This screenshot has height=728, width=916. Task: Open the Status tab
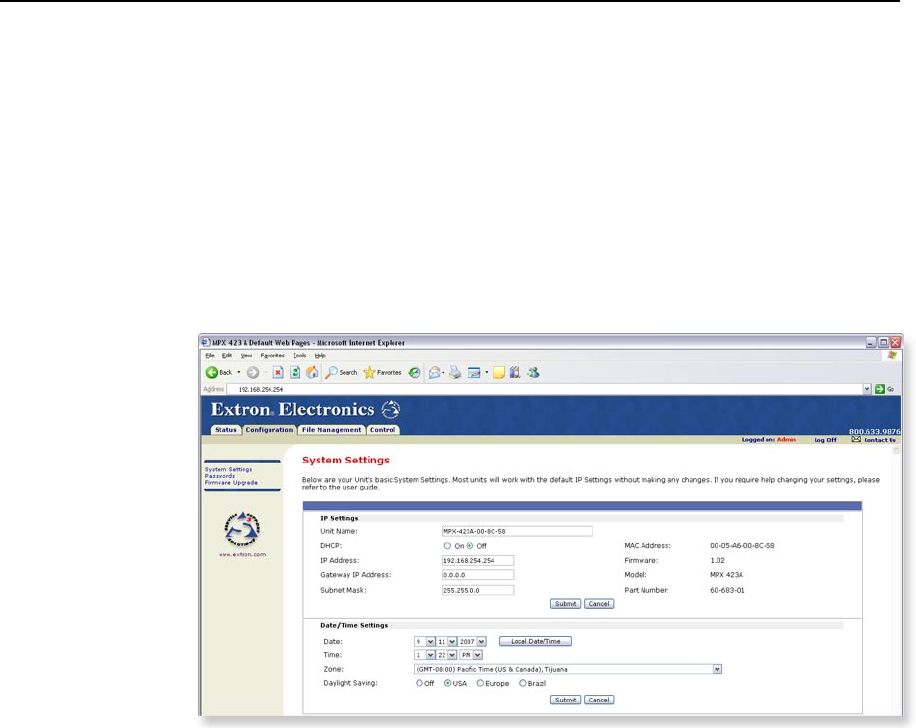click(x=226, y=430)
